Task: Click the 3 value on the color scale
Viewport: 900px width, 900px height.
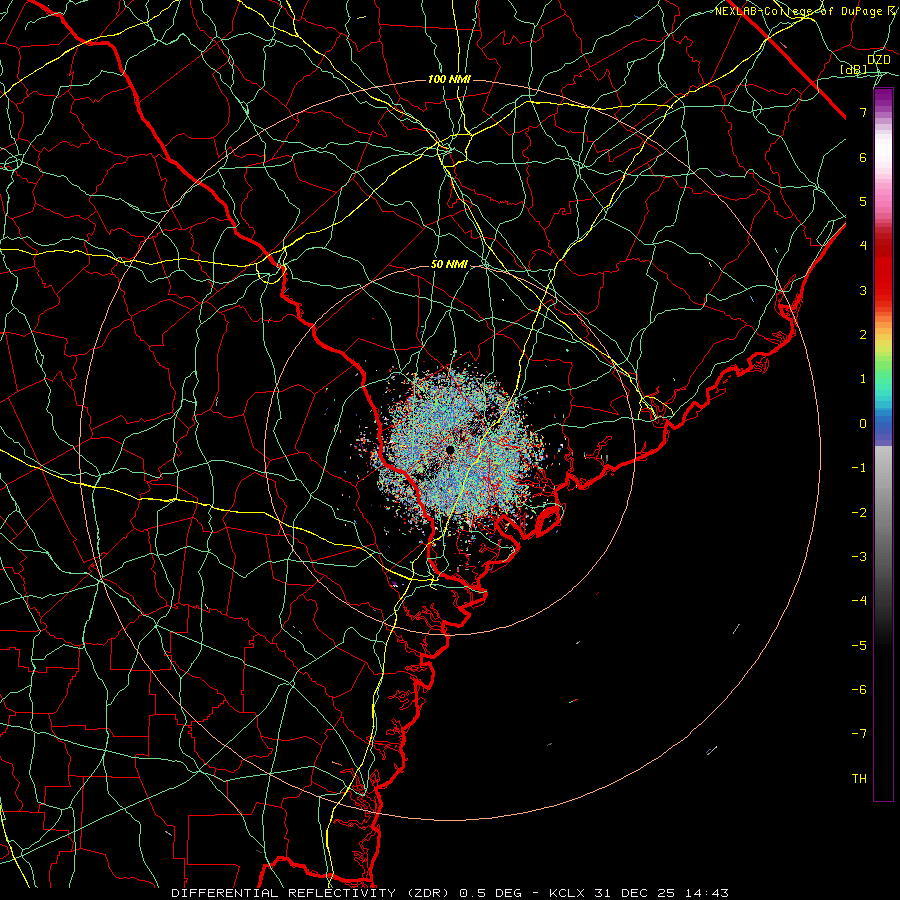Action: point(863,290)
